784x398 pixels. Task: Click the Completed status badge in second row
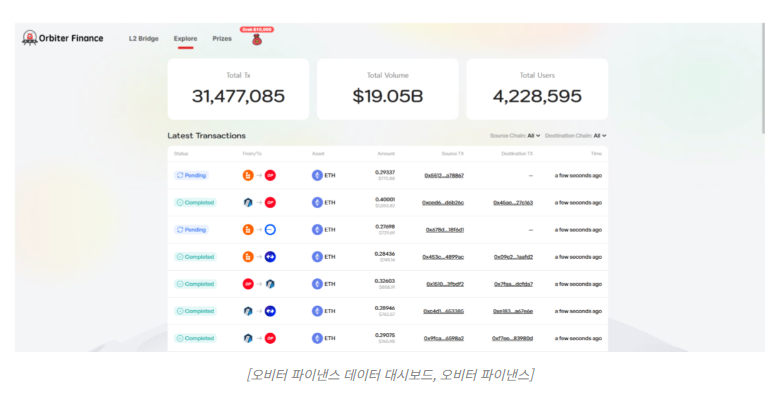tap(195, 202)
